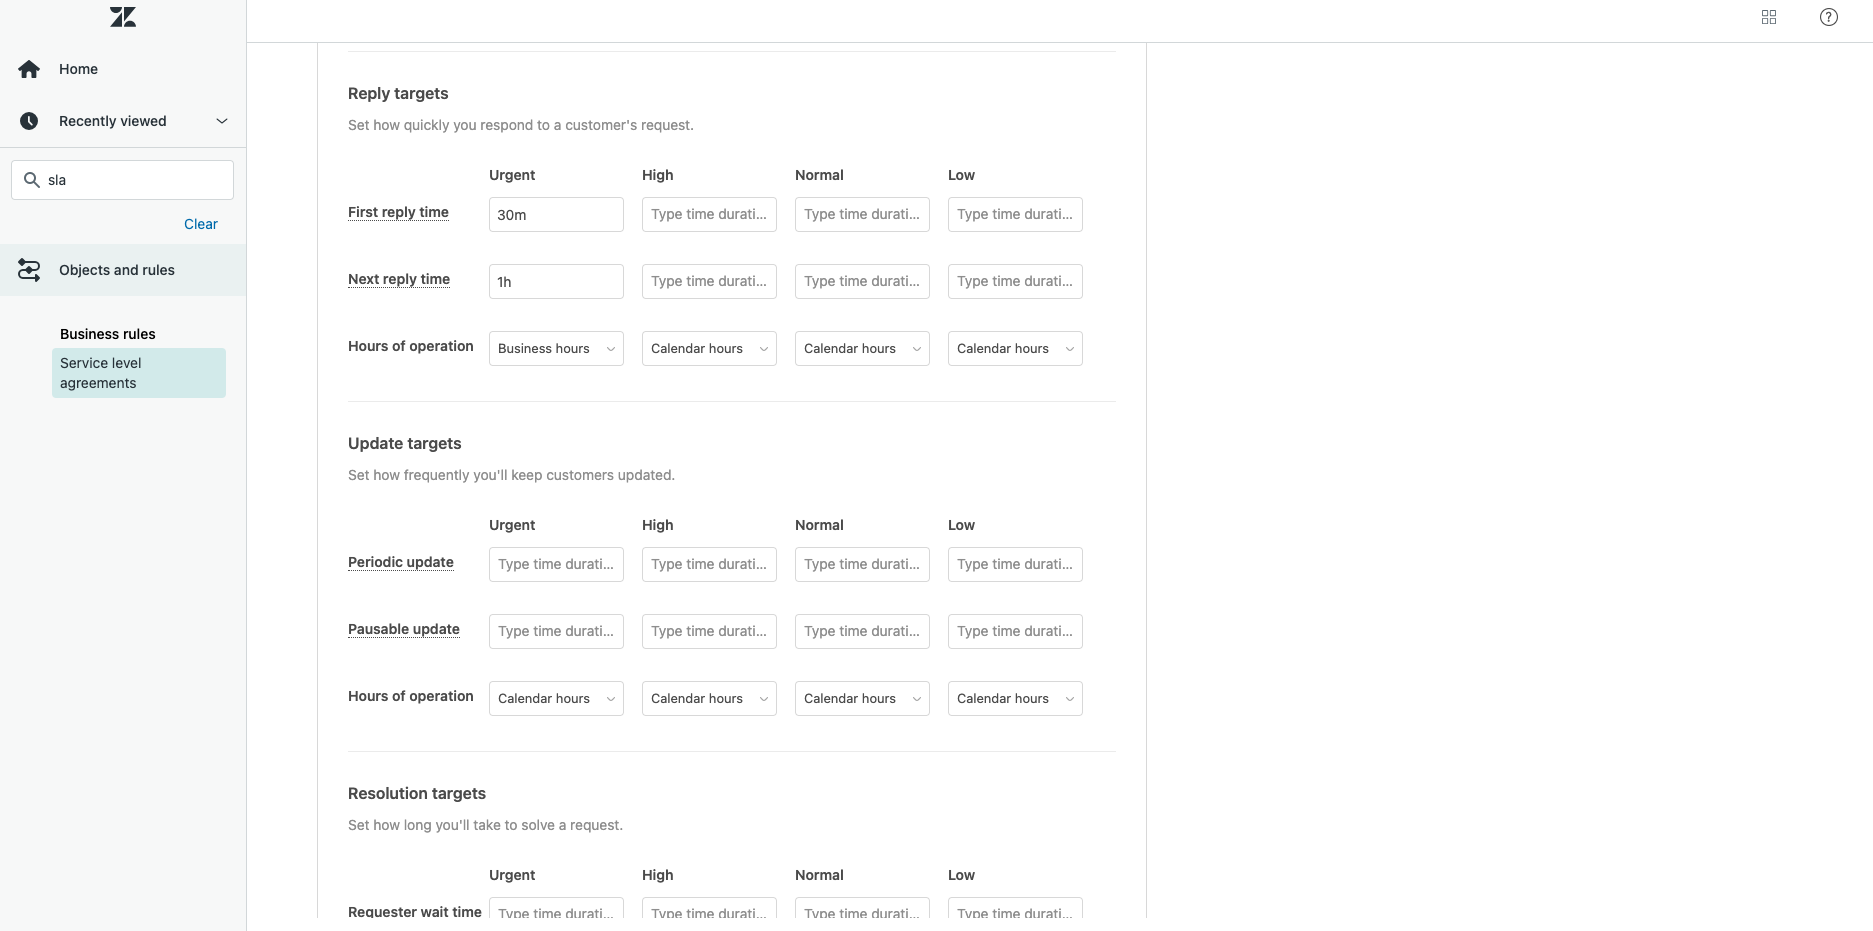Click the search magnifier icon
The image size is (1873, 931).
coord(32,180)
